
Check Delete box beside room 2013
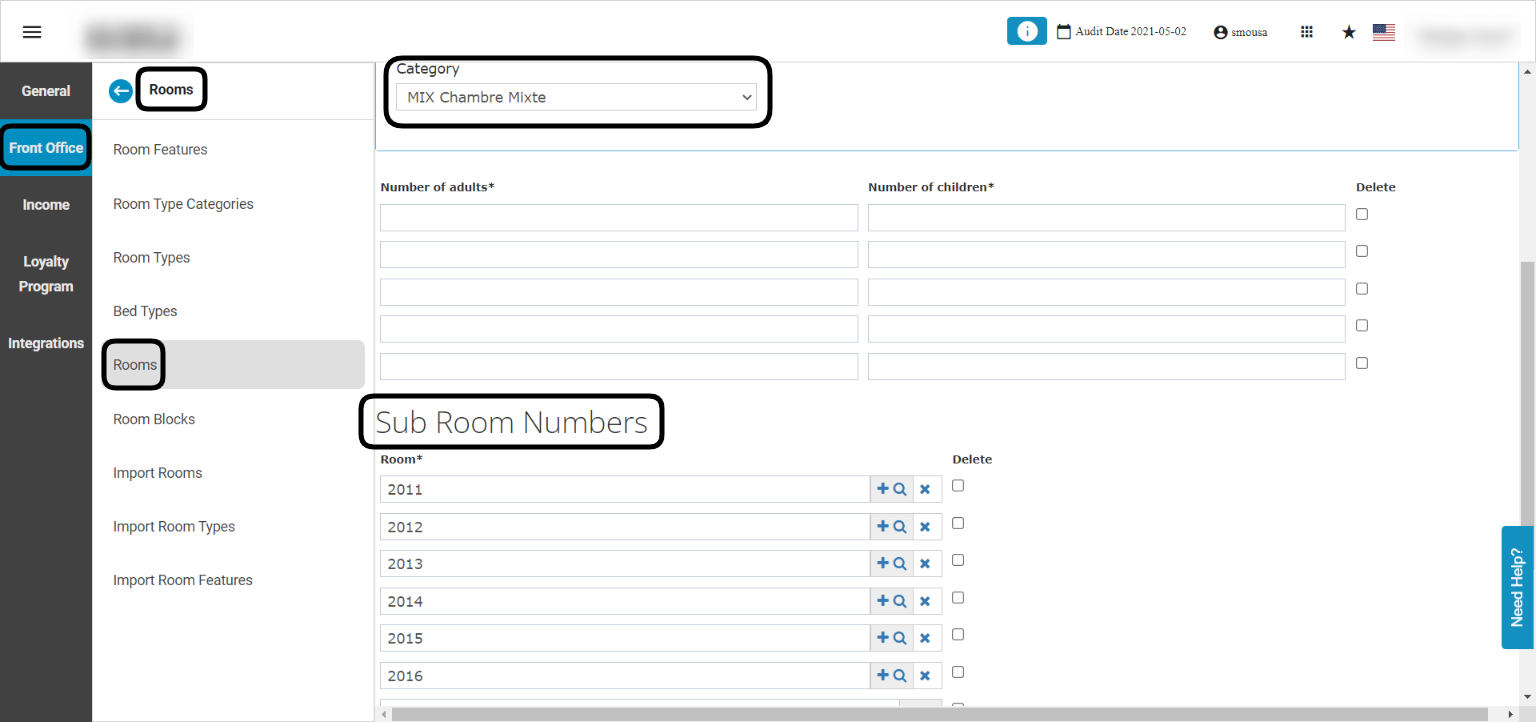coord(958,560)
